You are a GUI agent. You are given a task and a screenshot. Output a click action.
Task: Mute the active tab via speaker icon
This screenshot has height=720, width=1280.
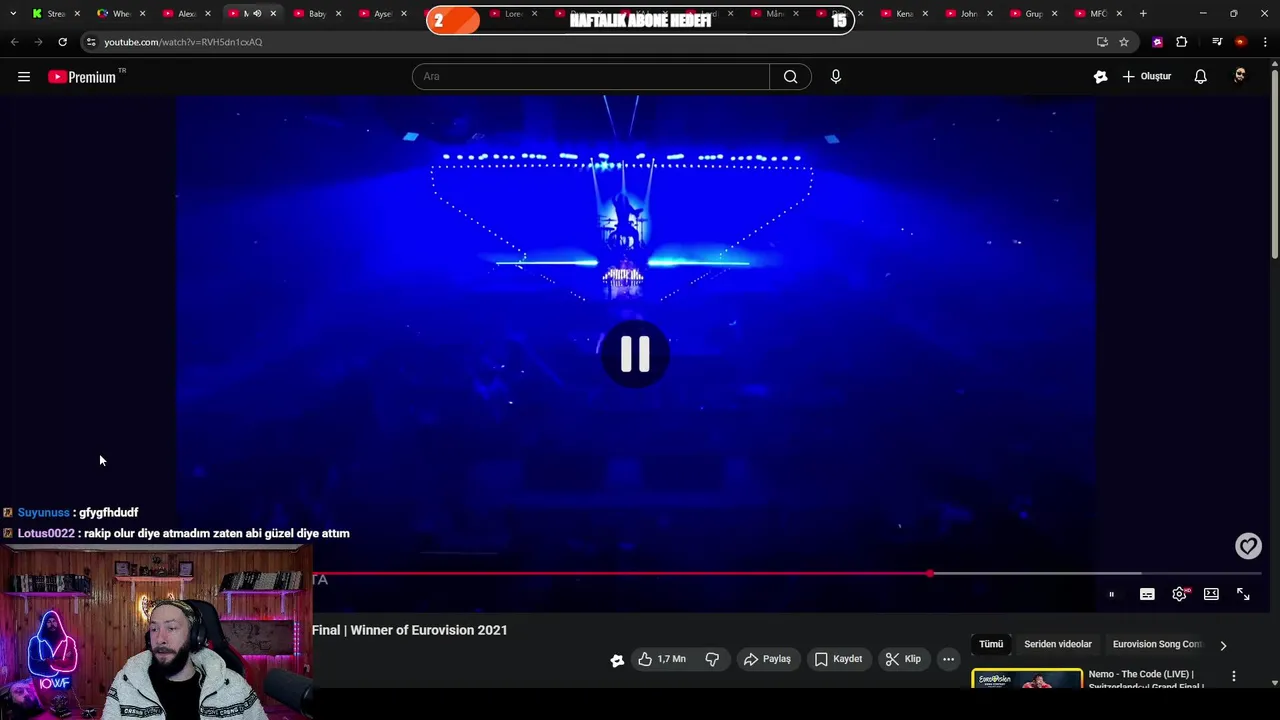[x=257, y=13]
